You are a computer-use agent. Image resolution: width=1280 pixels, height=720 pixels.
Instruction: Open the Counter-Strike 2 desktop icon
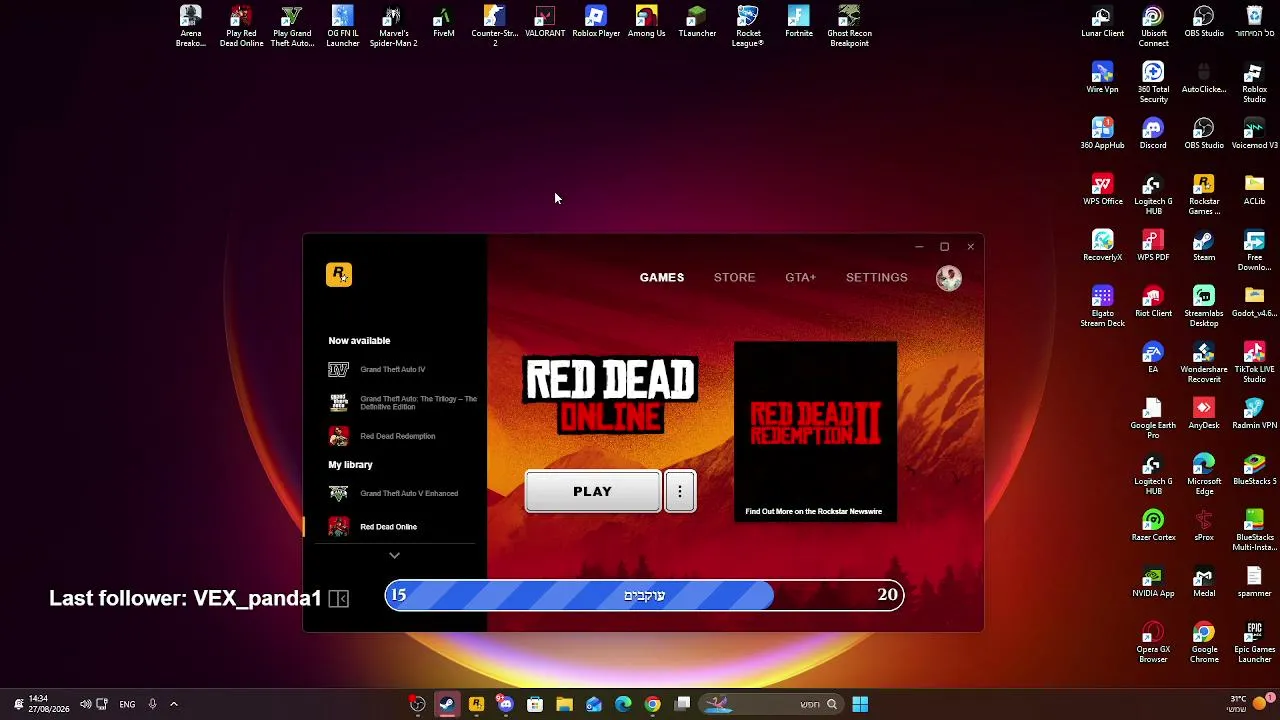[x=494, y=27]
